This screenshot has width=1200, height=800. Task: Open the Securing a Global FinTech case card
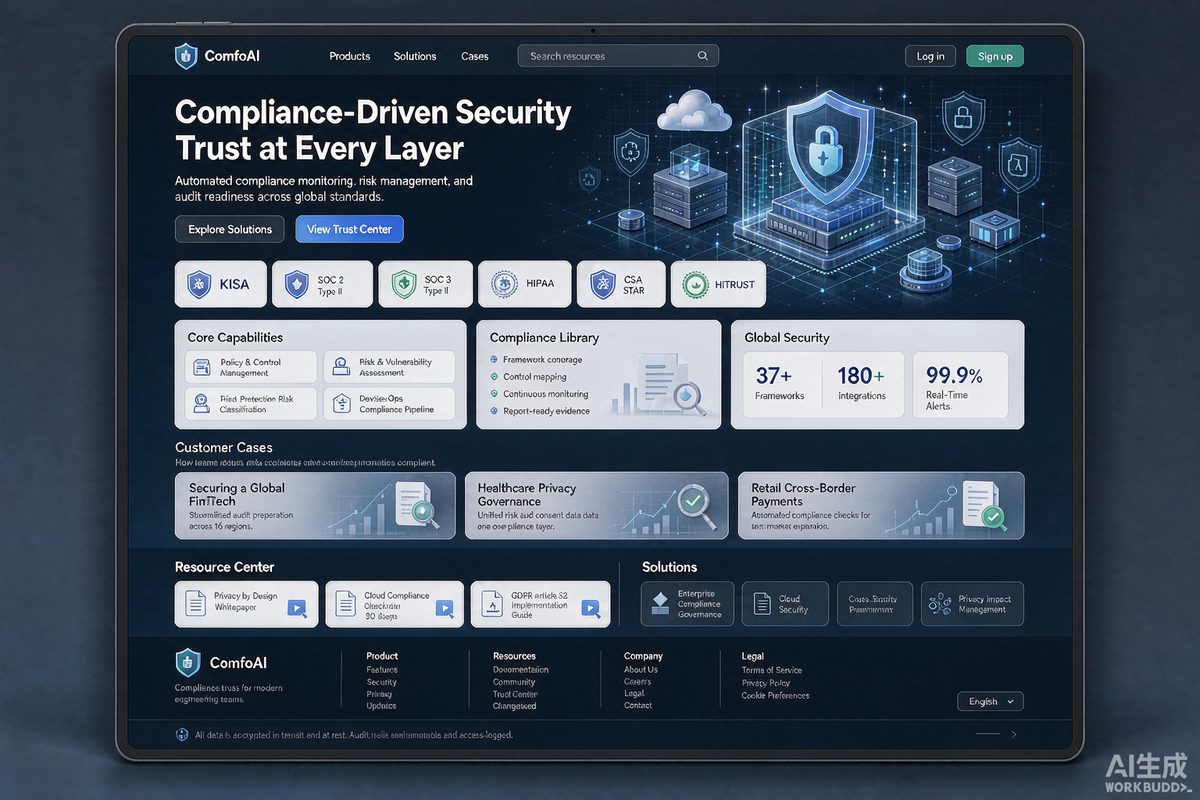coord(315,506)
